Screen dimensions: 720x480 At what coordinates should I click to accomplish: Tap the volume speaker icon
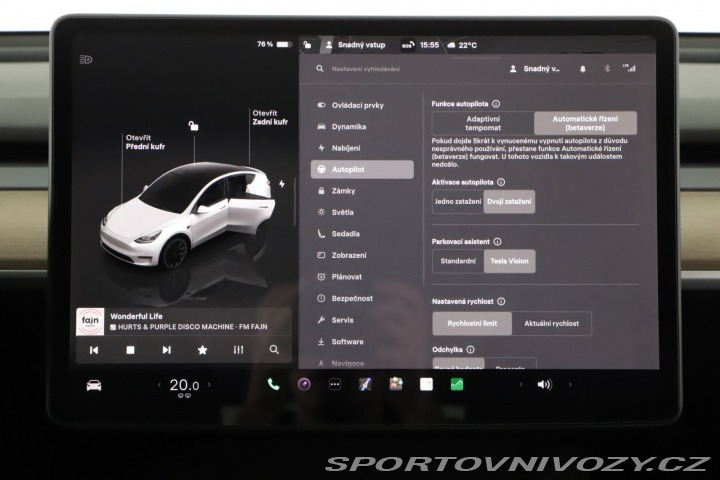[545, 384]
